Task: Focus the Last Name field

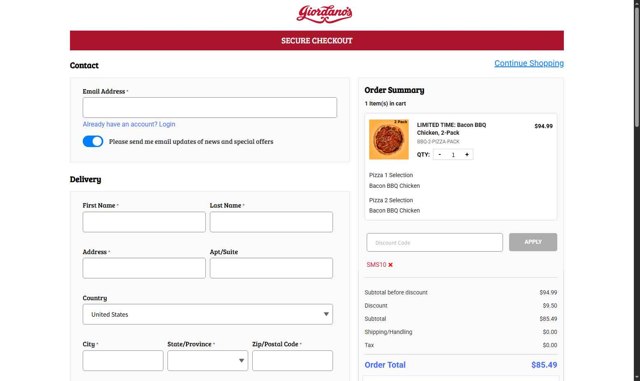Action: 271,222
